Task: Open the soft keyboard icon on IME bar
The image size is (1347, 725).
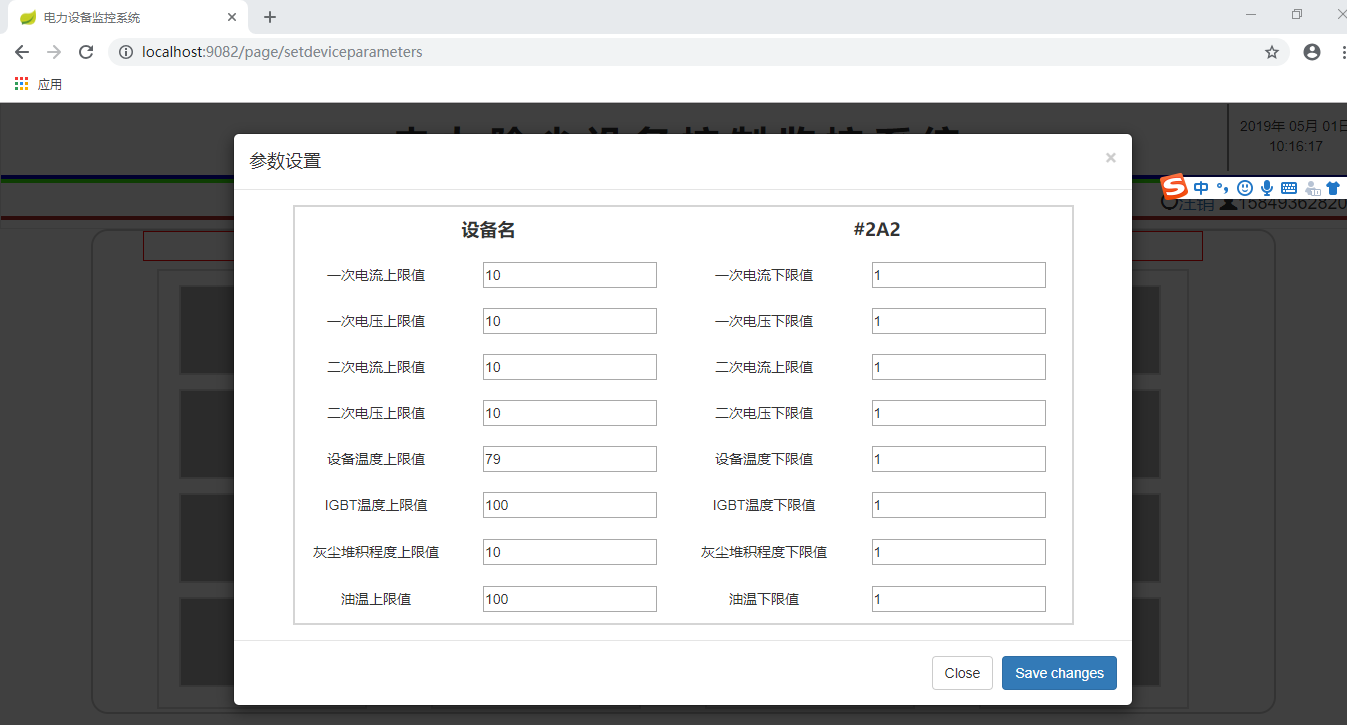Action: 1289,188
